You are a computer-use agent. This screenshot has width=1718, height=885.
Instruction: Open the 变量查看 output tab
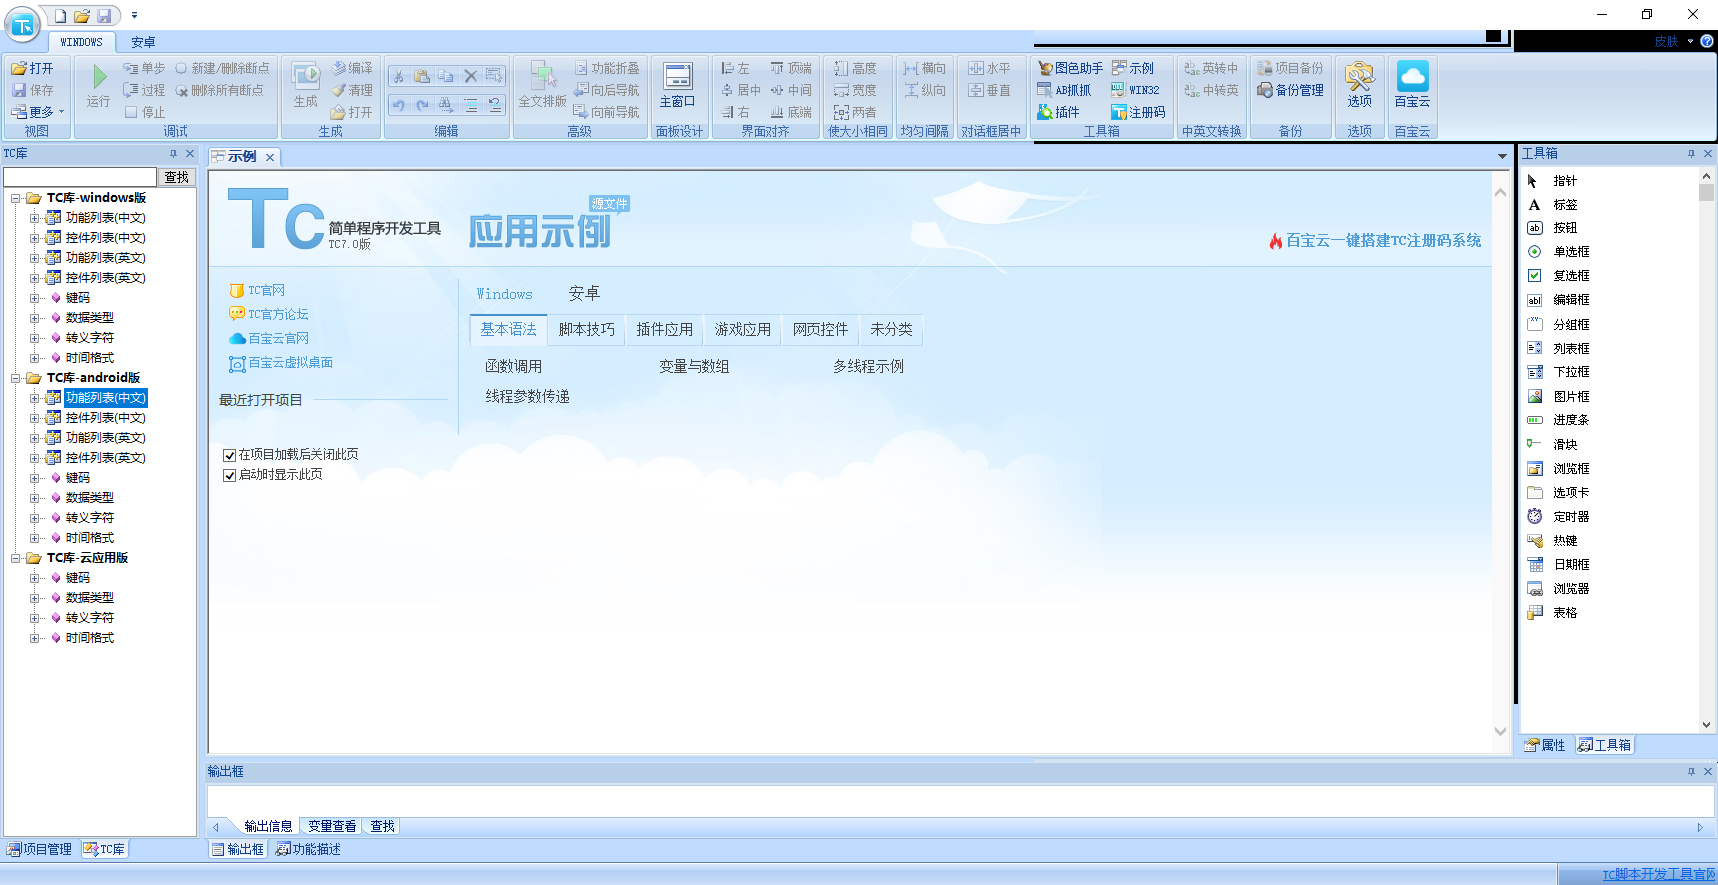[332, 826]
